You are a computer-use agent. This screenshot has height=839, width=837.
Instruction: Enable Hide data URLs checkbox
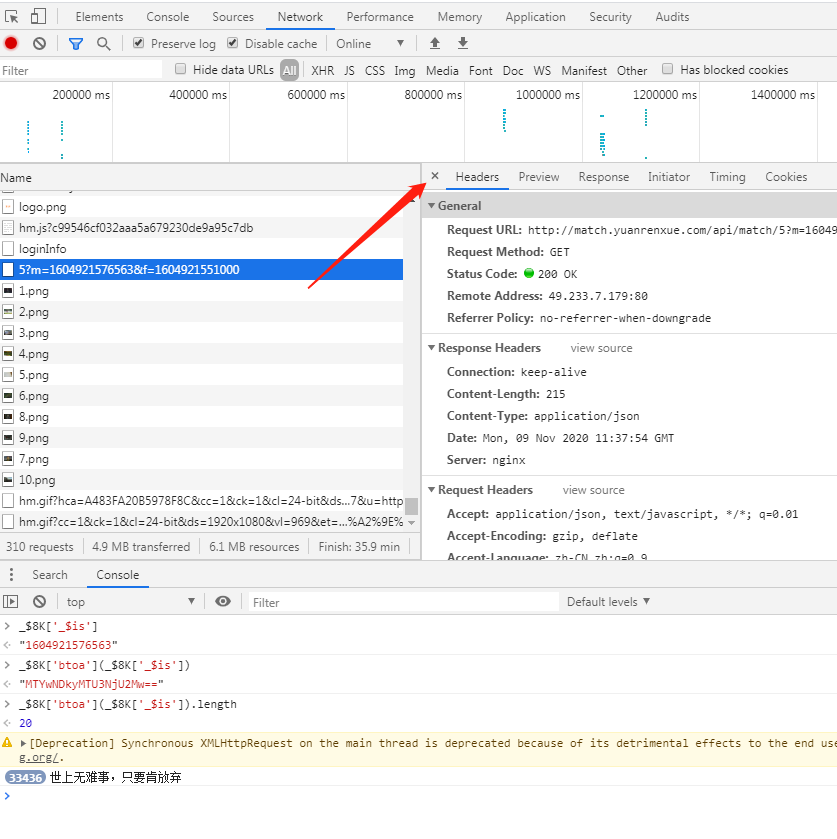coord(181,69)
